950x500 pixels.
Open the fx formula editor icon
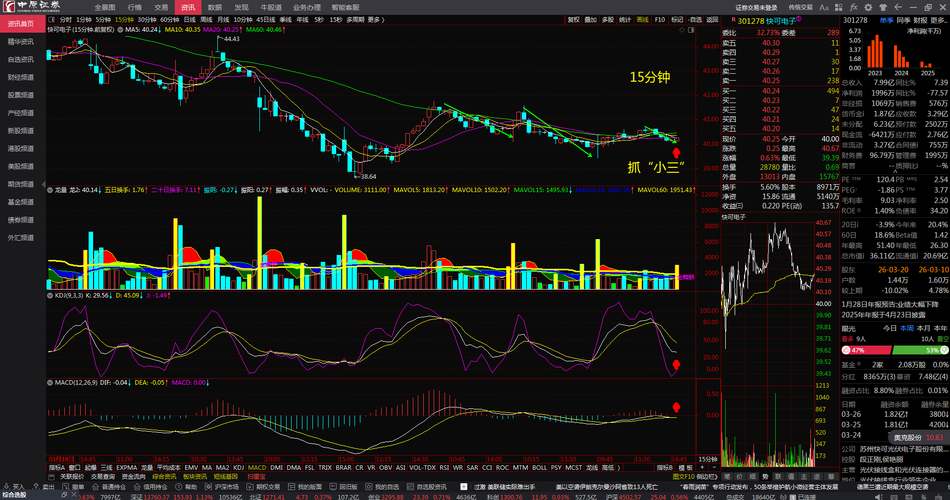pos(854,7)
